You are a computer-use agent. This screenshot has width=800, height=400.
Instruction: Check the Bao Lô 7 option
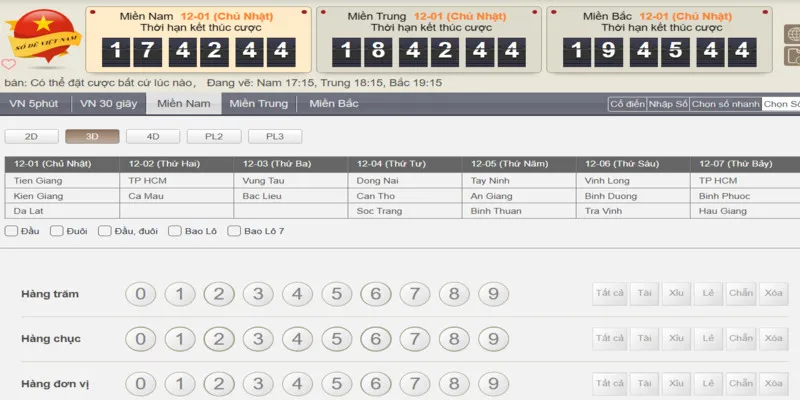pos(234,232)
